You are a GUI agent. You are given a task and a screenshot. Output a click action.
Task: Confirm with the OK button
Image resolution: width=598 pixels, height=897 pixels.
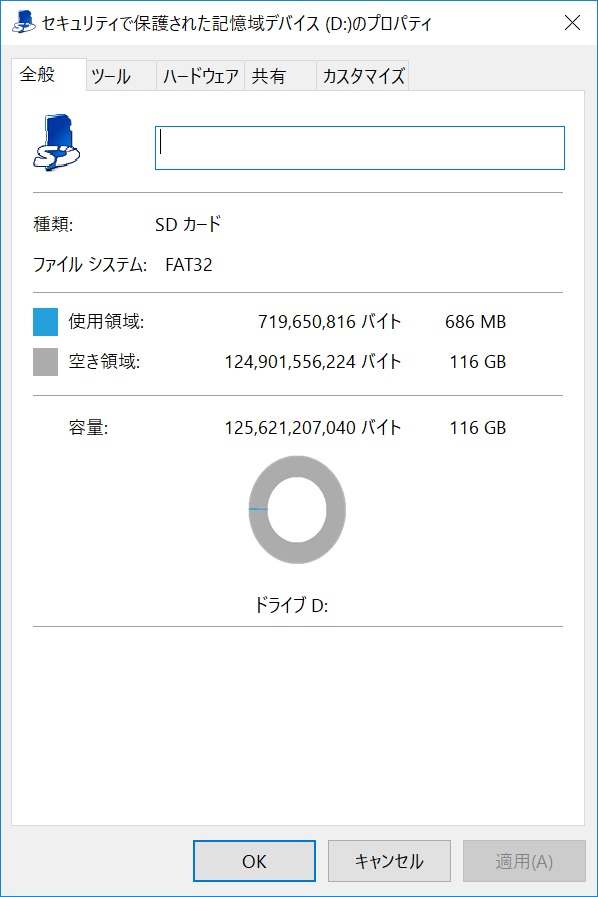[254, 861]
